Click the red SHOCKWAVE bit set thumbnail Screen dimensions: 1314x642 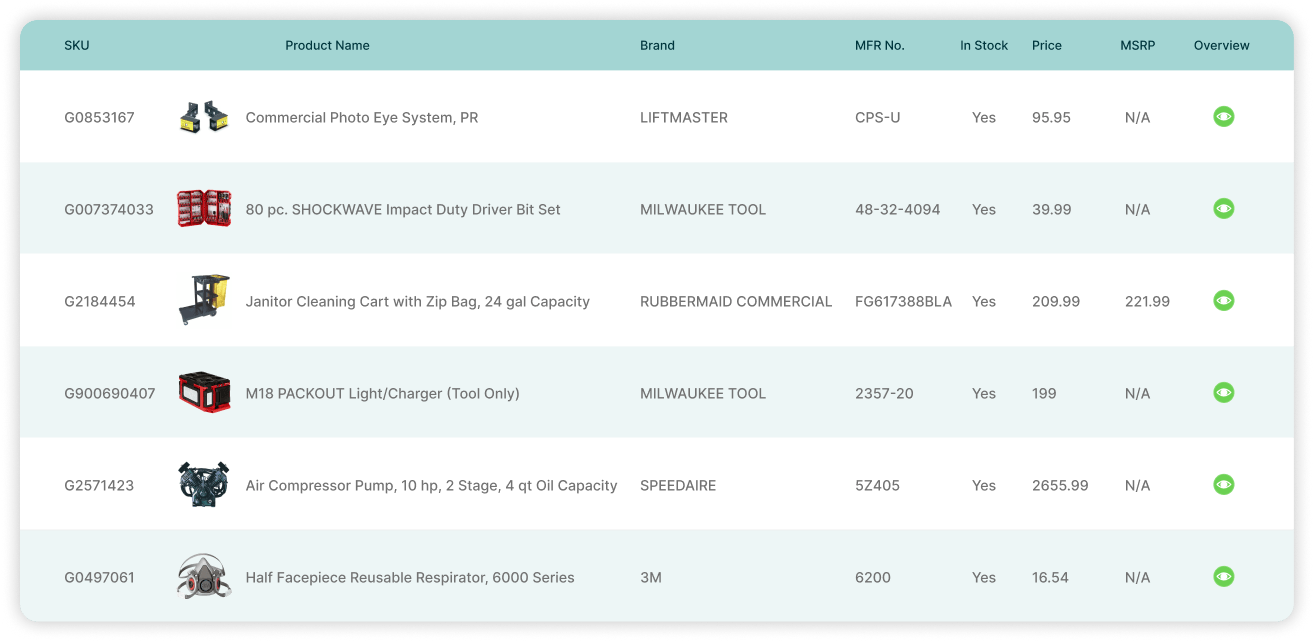click(x=204, y=209)
